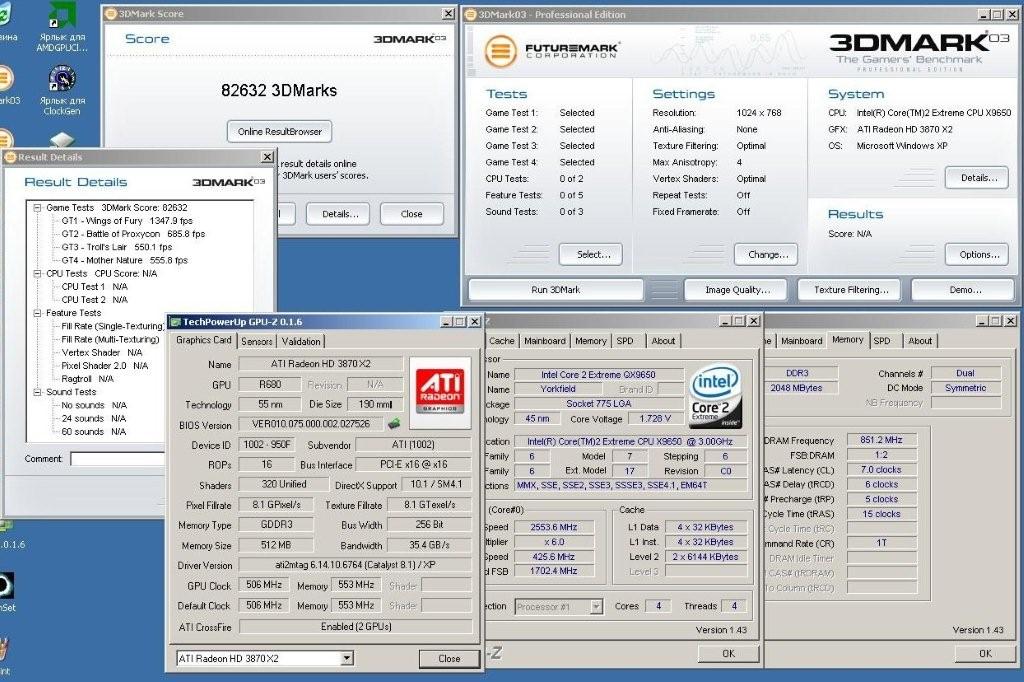Switch to the Graphics Card tab in GPU-Z

click(x=204, y=340)
